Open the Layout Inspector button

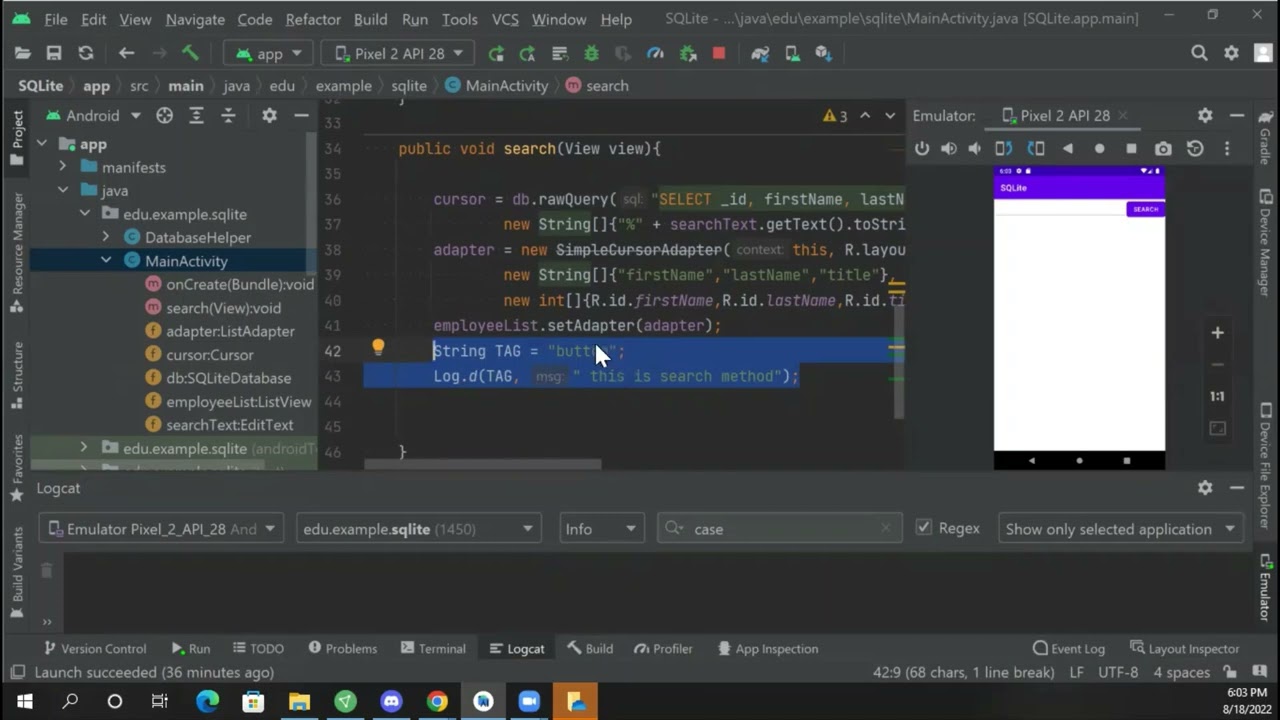pyautogui.click(x=1184, y=648)
